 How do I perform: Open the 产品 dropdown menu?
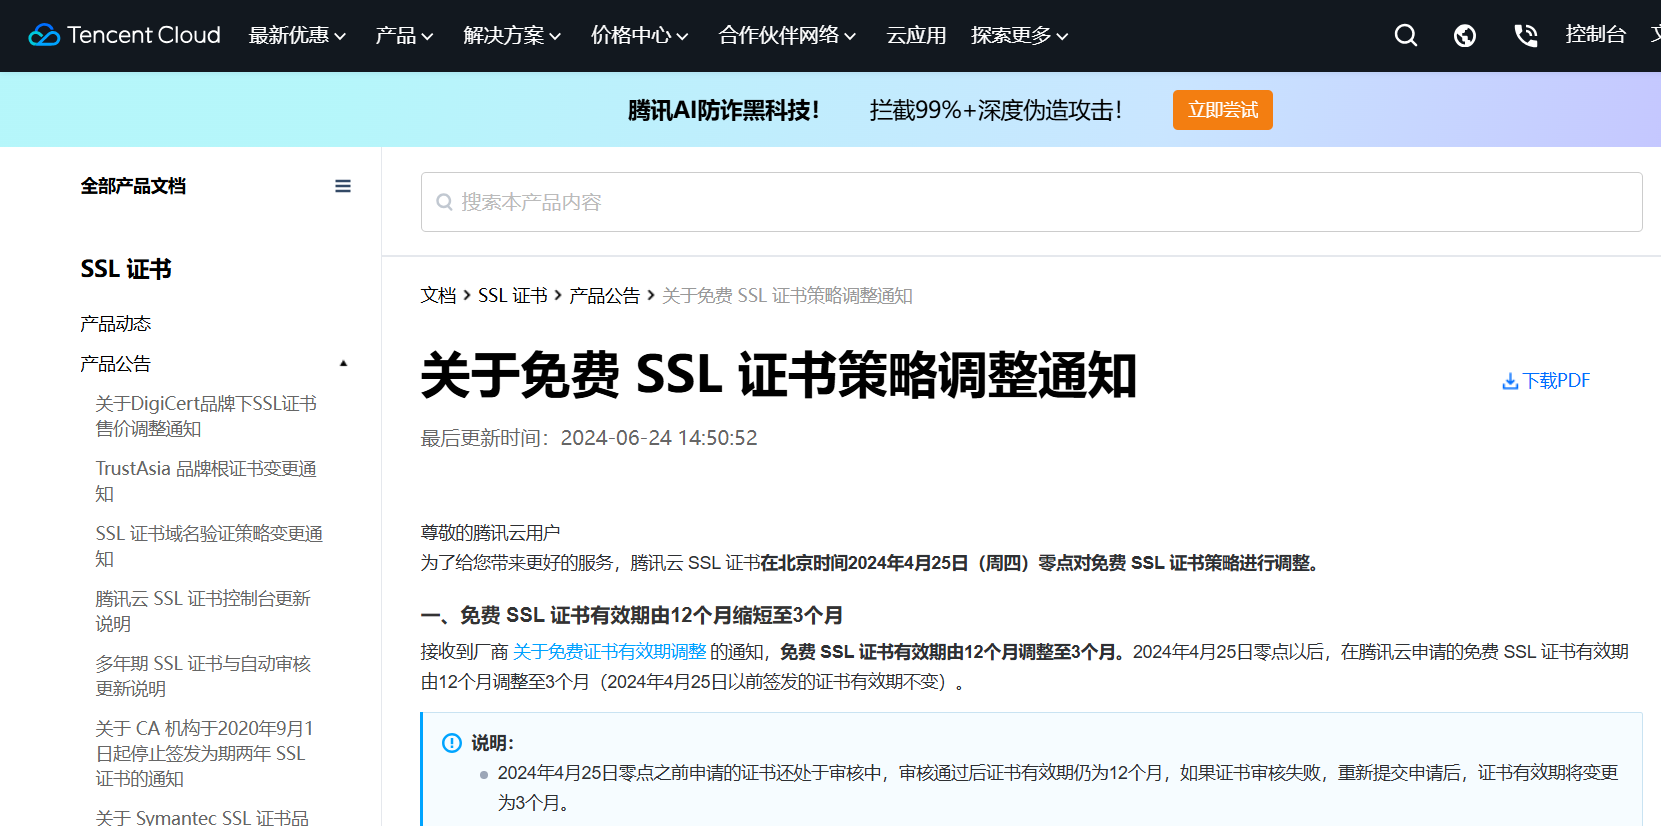404,35
